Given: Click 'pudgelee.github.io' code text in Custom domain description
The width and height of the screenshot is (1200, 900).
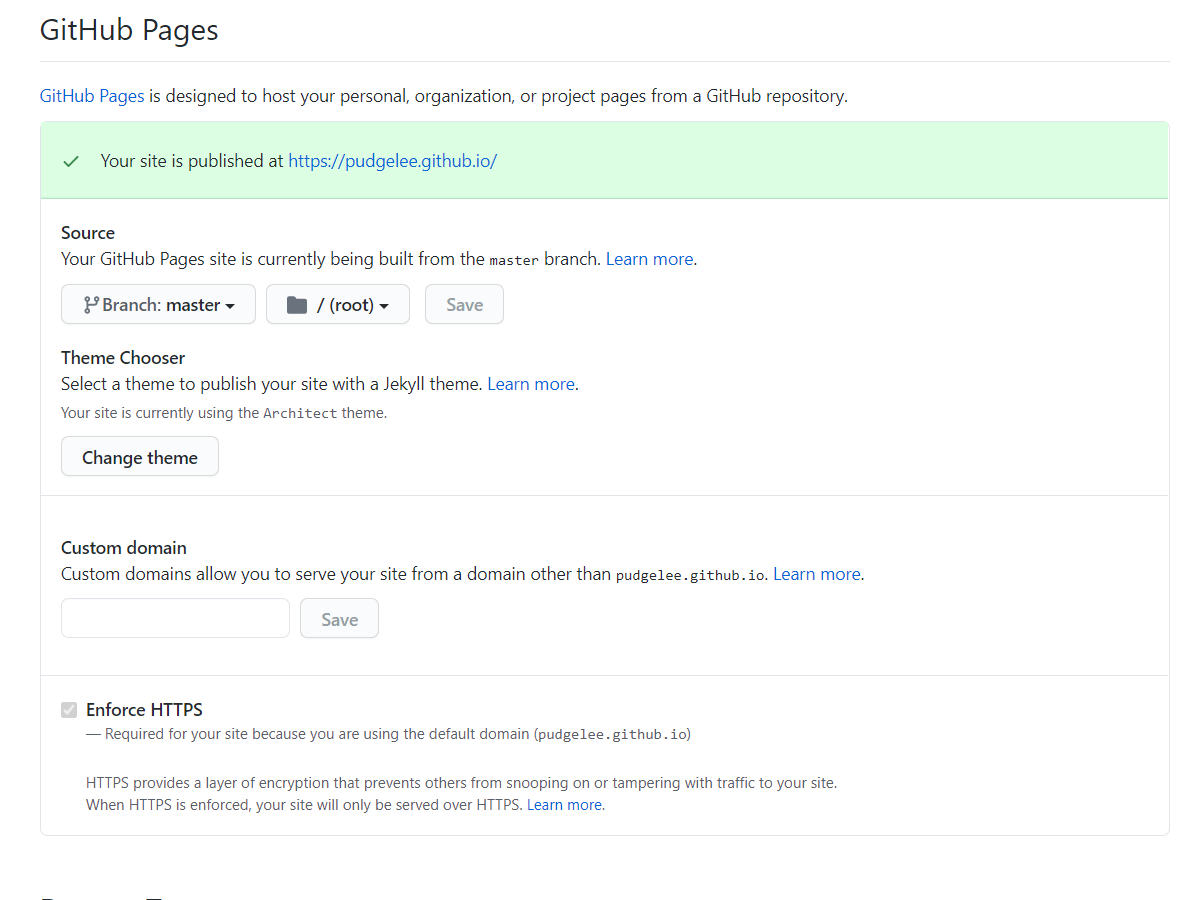Looking at the screenshot, I should coord(690,575).
